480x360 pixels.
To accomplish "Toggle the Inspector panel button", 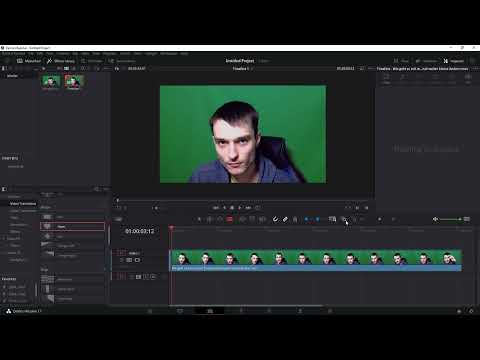I will (x=454, y=61).
